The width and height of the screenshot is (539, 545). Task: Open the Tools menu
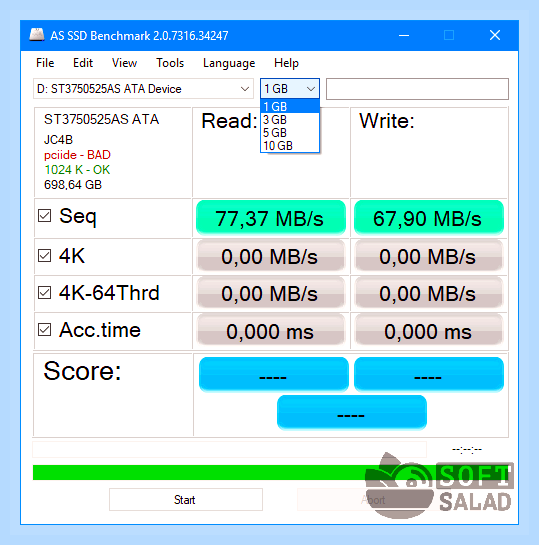170,63
